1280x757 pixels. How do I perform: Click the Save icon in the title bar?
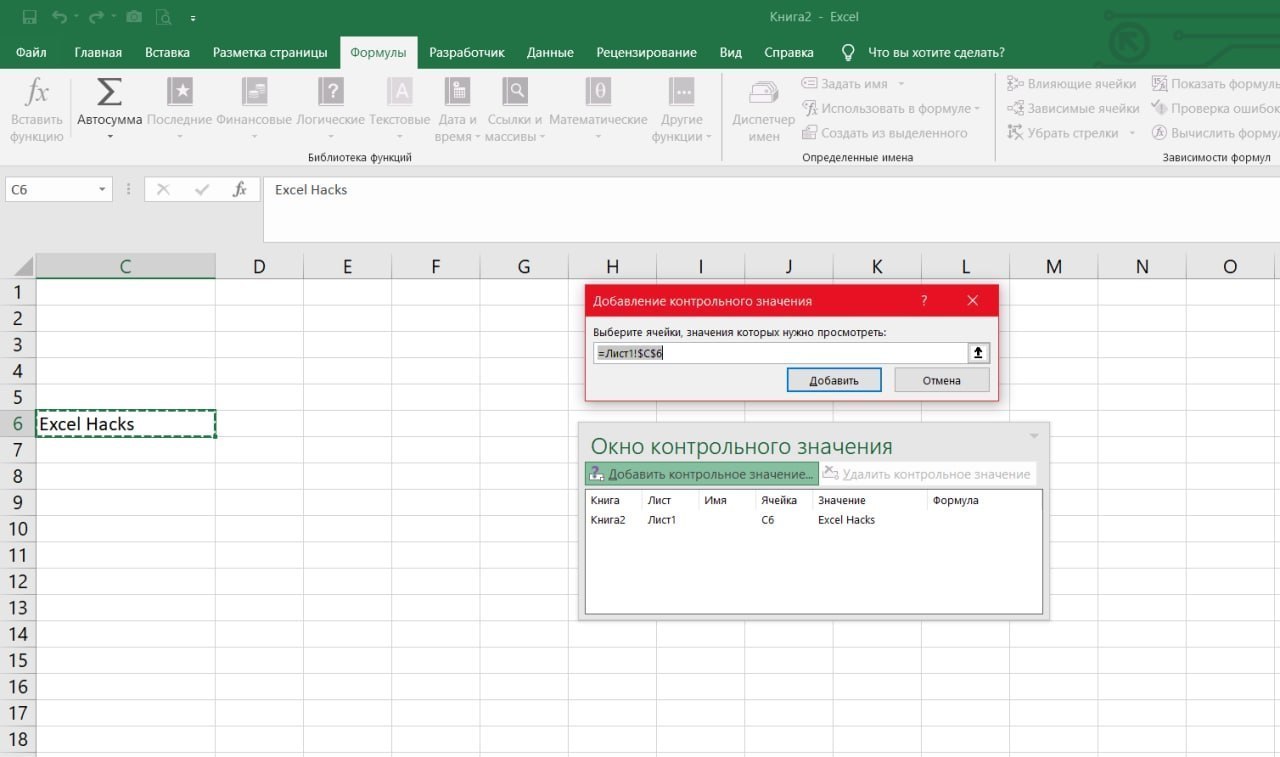click(x=29, y=17)
